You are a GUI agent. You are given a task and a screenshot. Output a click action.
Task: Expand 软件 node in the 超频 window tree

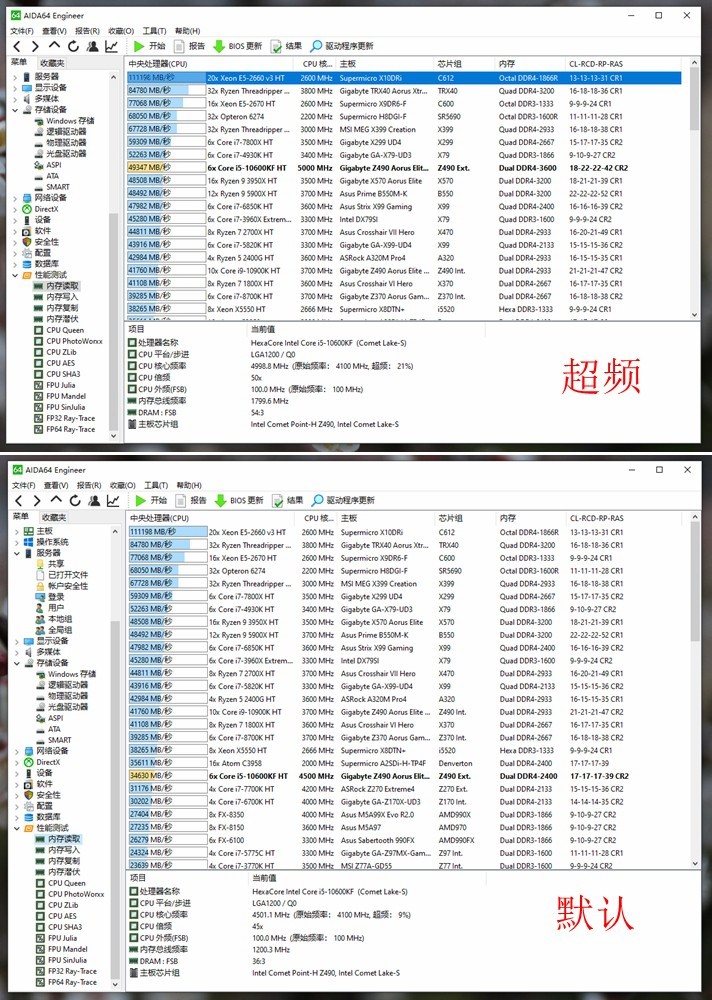point(15,232)
